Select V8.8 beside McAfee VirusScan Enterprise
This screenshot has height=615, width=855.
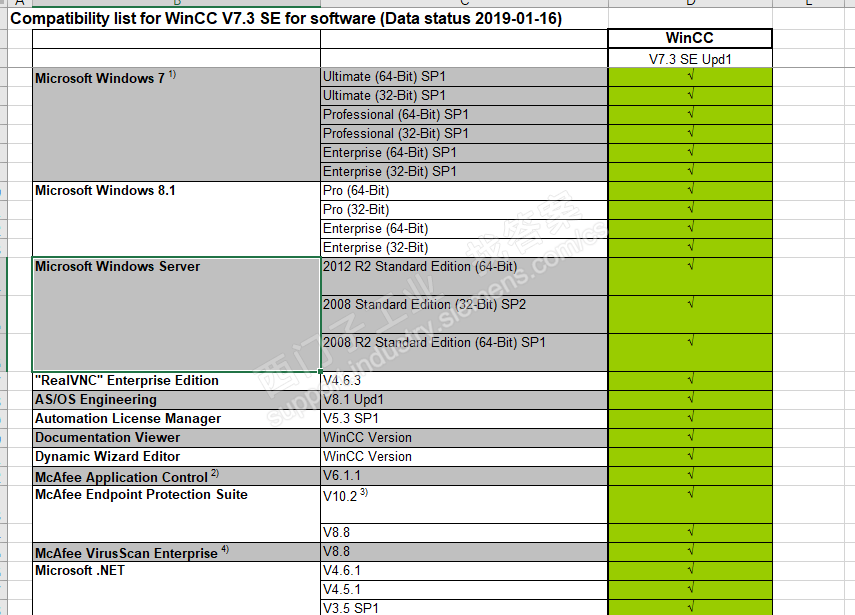tap(464, 552)
